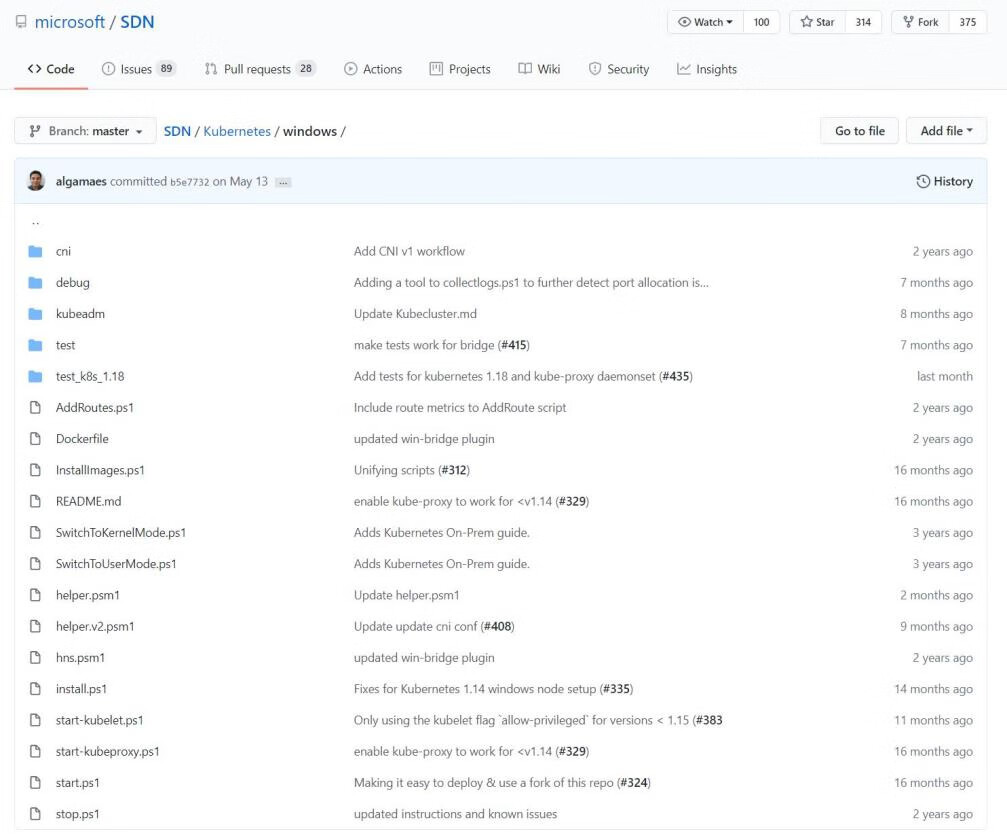1007x836 pixels.
Task: Open the Watch notifications dropdown
Action: pos(705,22)
